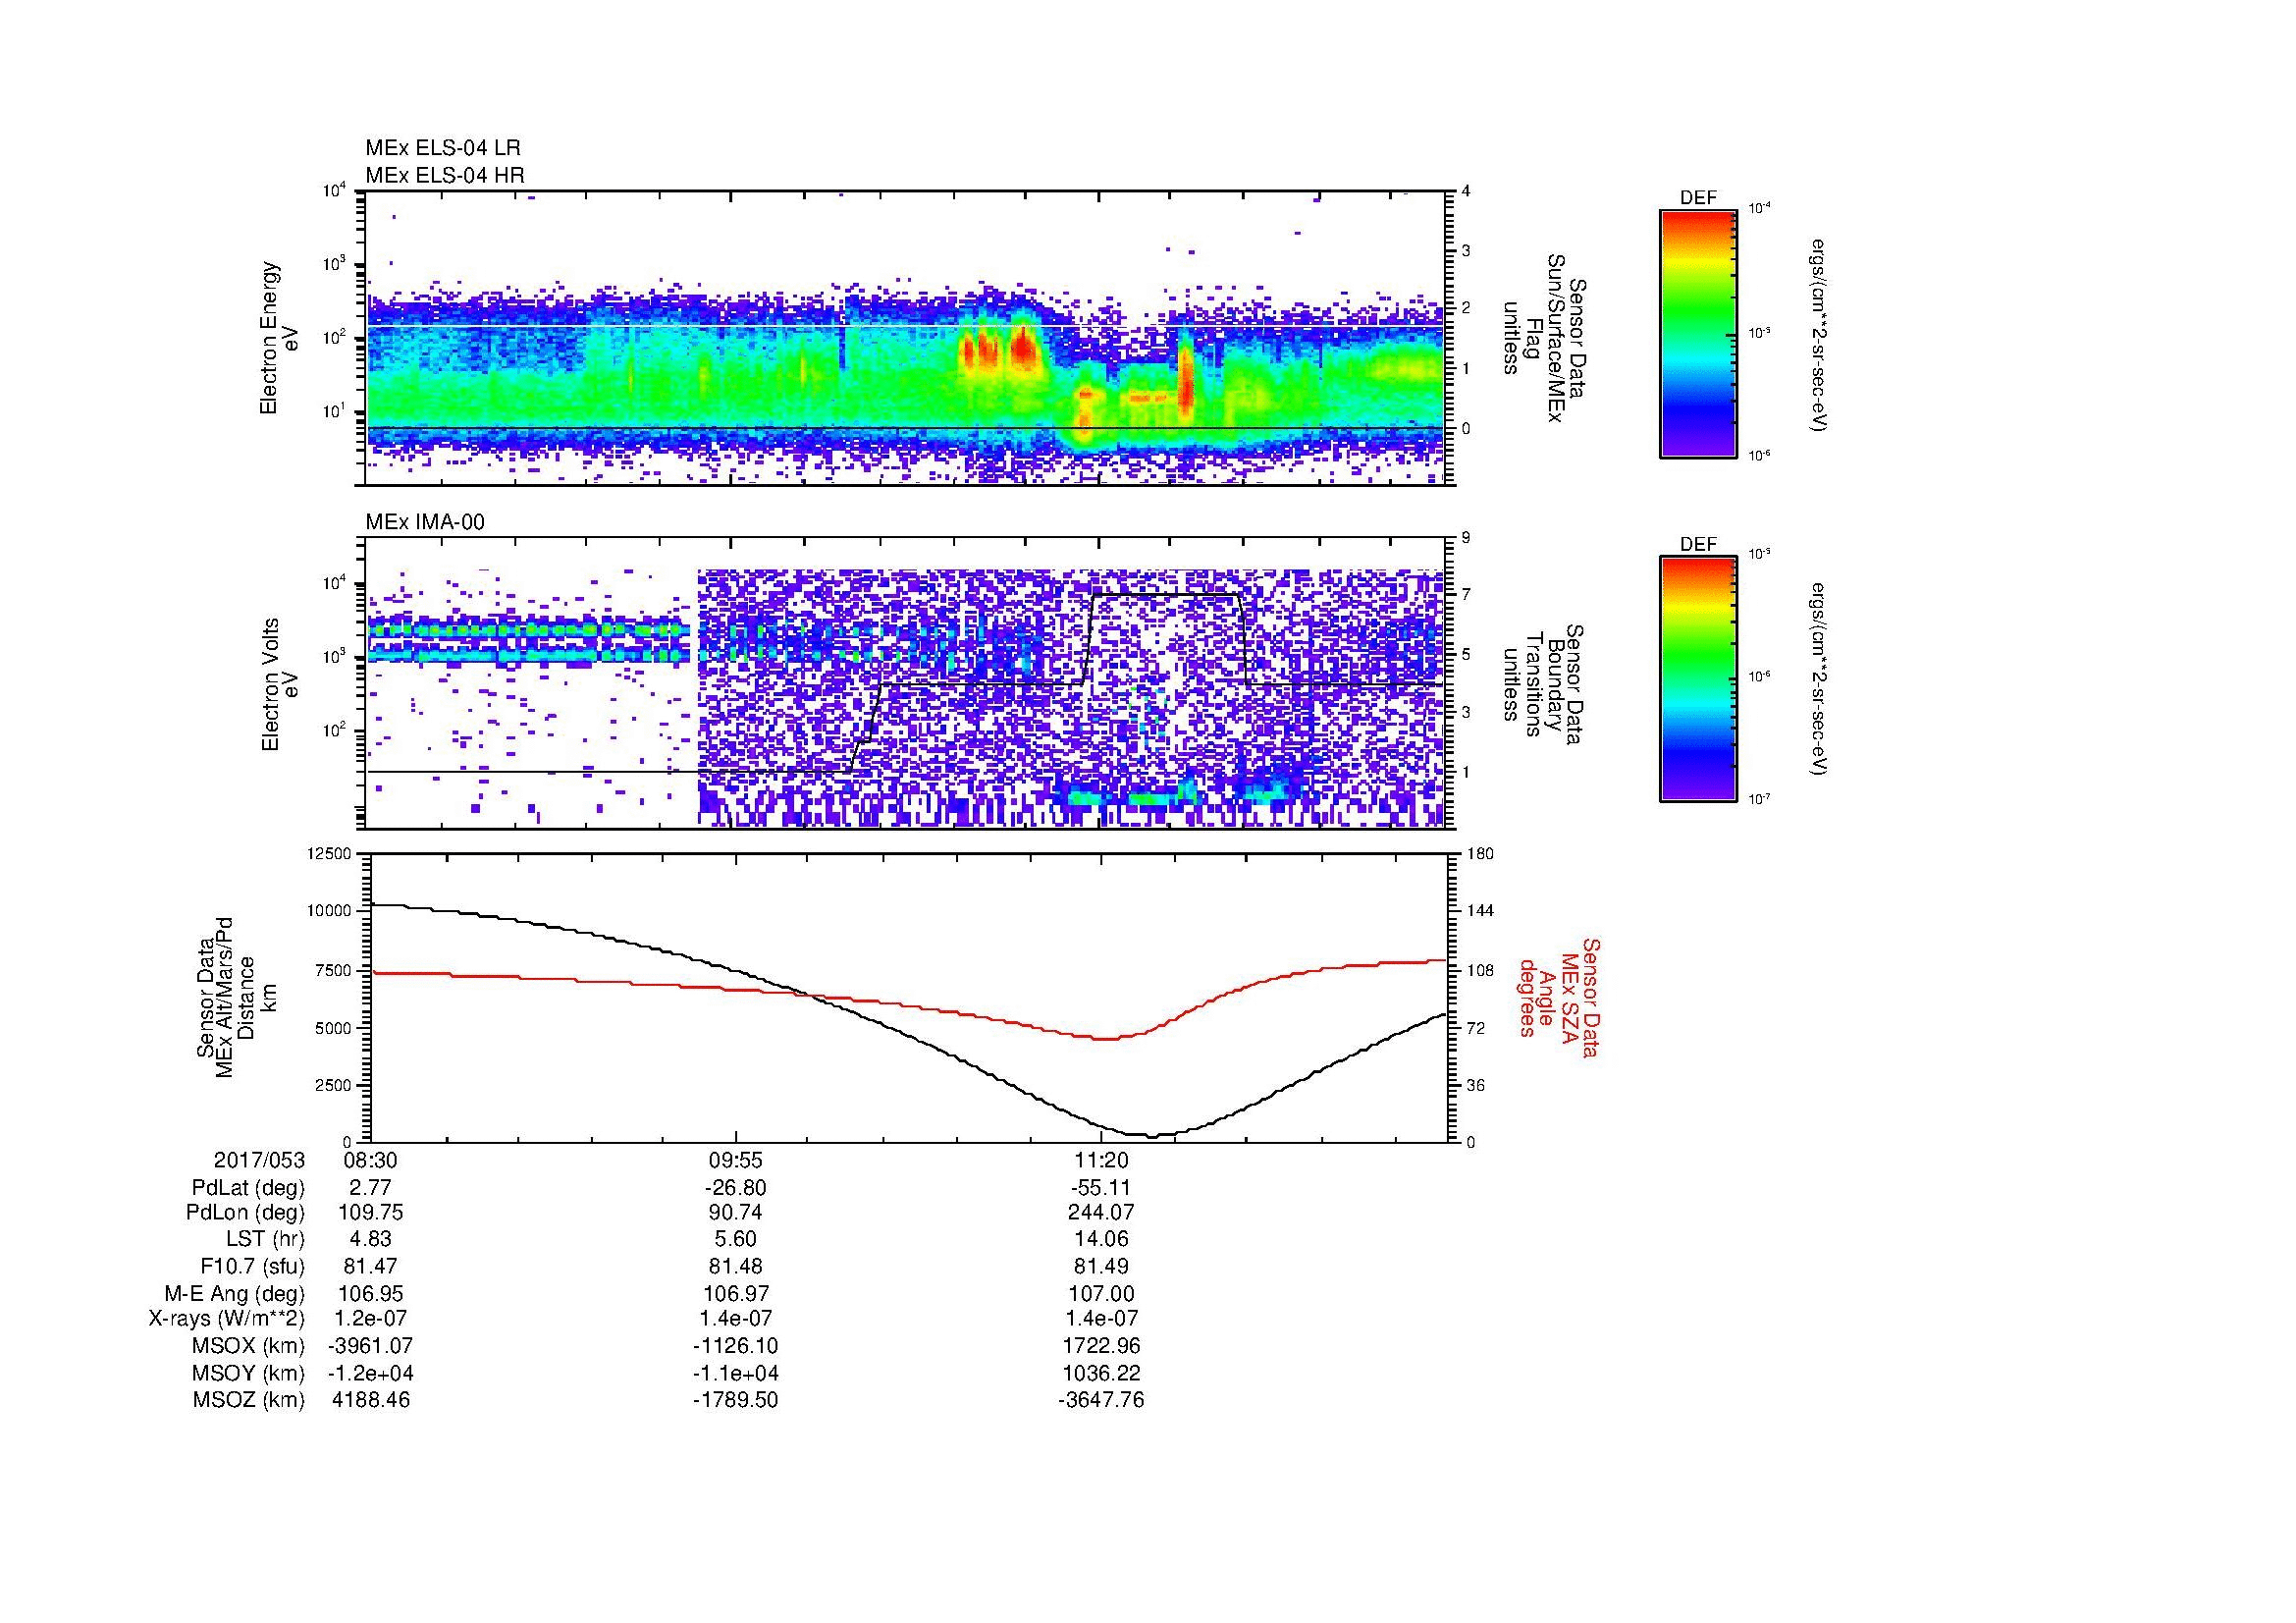Click MSOY value '-1.2e+04'
This screenshot has width=2296, height=1623.
[369, 1373]
